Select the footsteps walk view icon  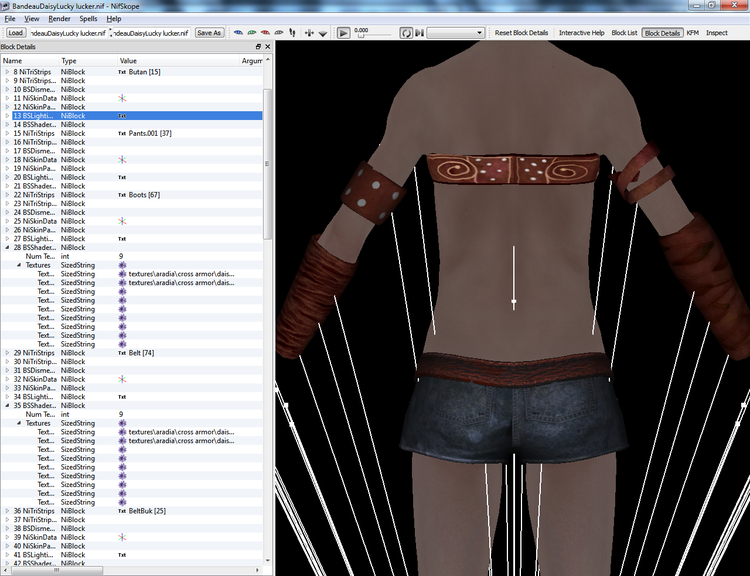tap(292, 33)
